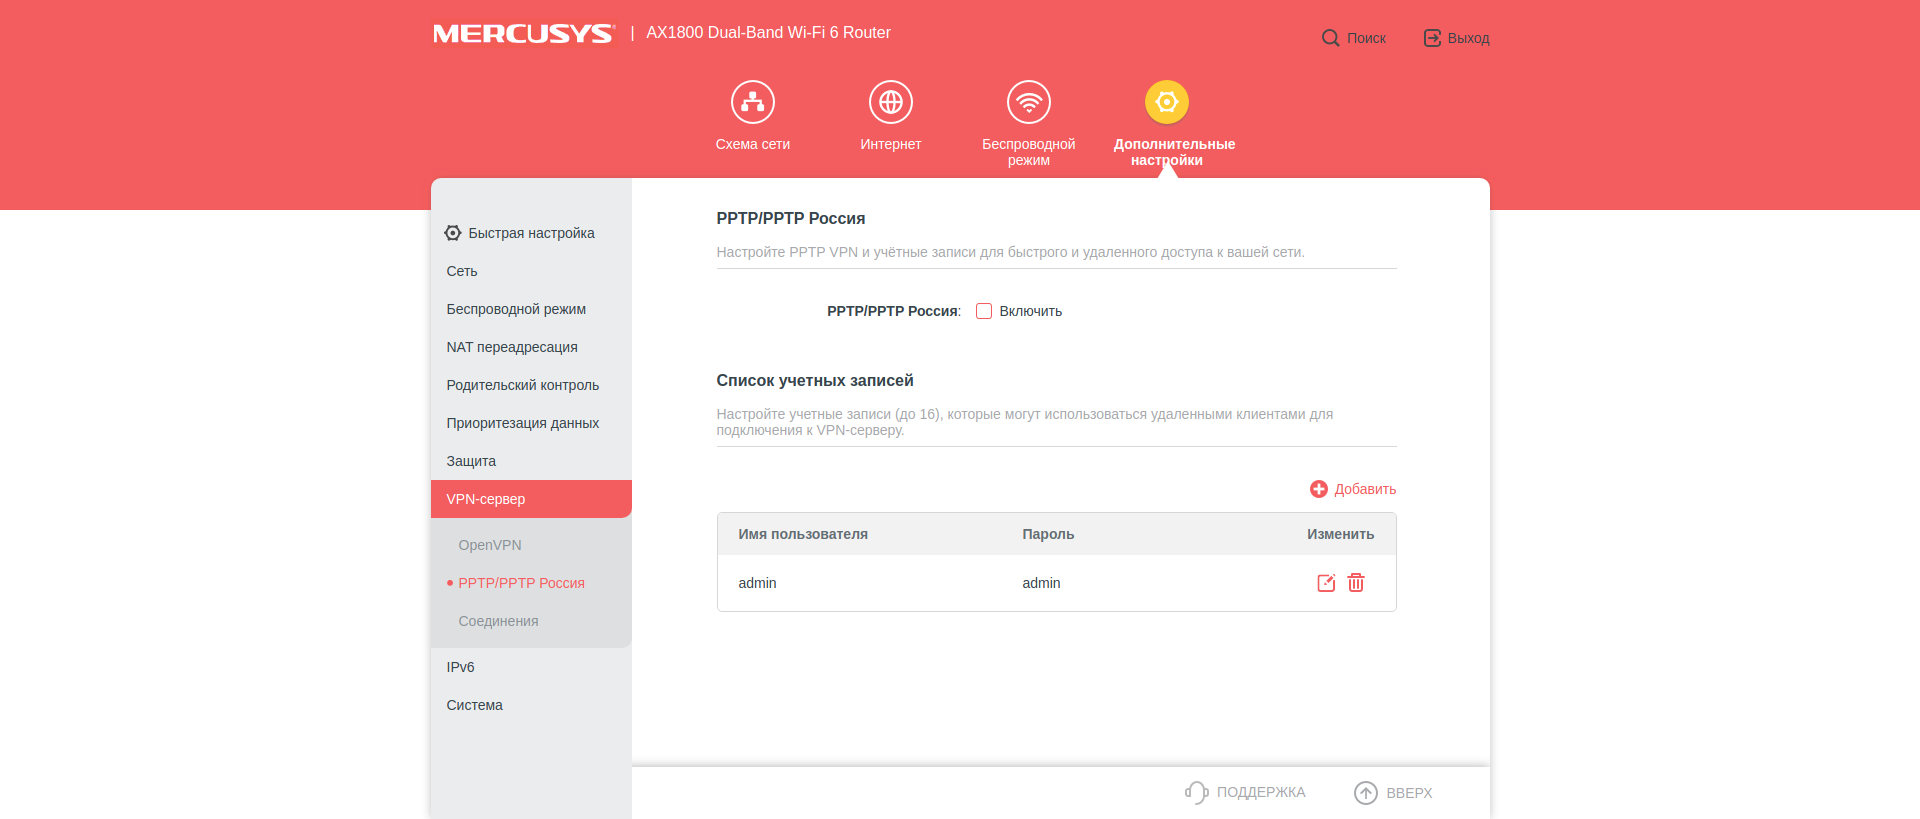The width and height of the screenshot is (1920, 819).
Task: Expand the Сеть sidebar section
Action: click(462, 271)
